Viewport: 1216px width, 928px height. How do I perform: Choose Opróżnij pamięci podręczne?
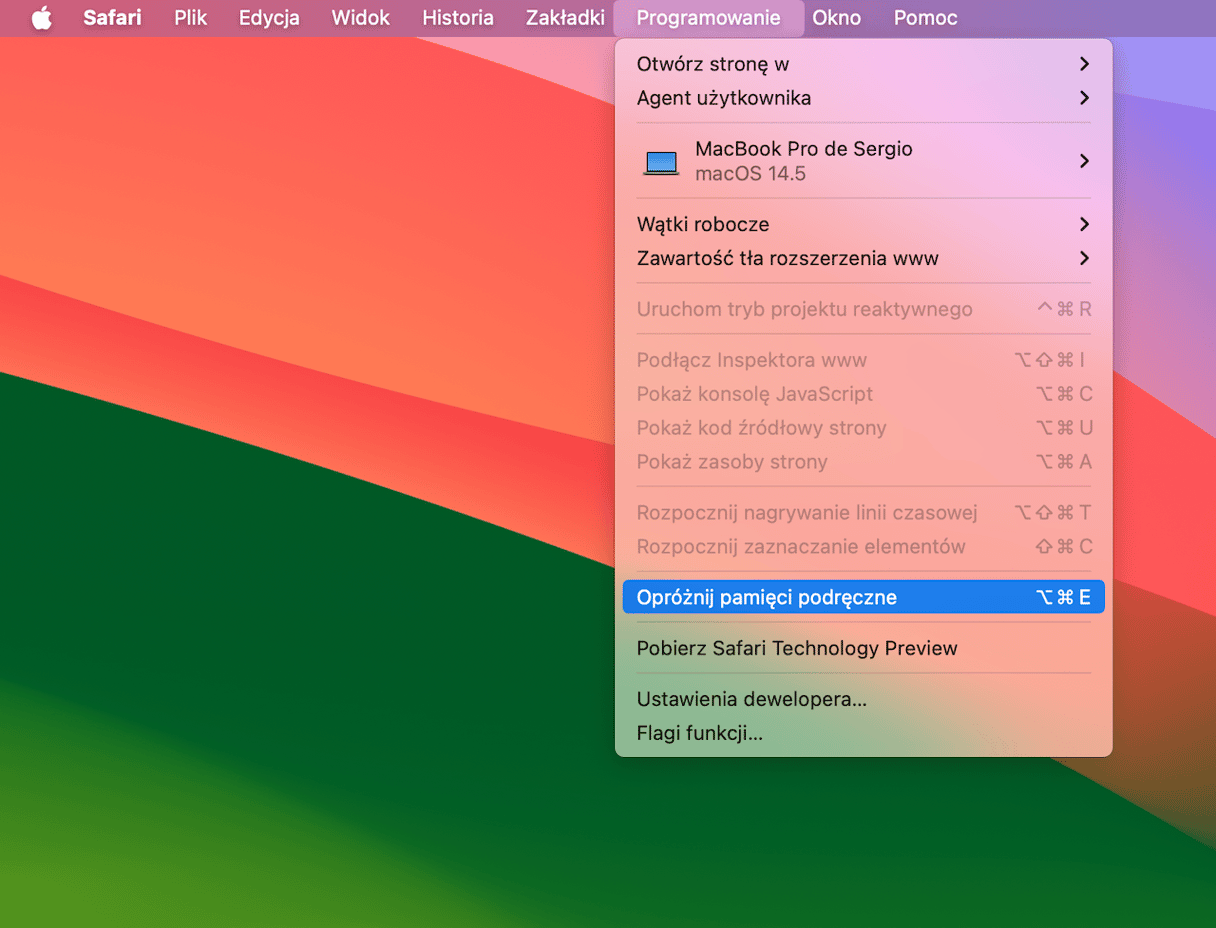click(864, 597)
